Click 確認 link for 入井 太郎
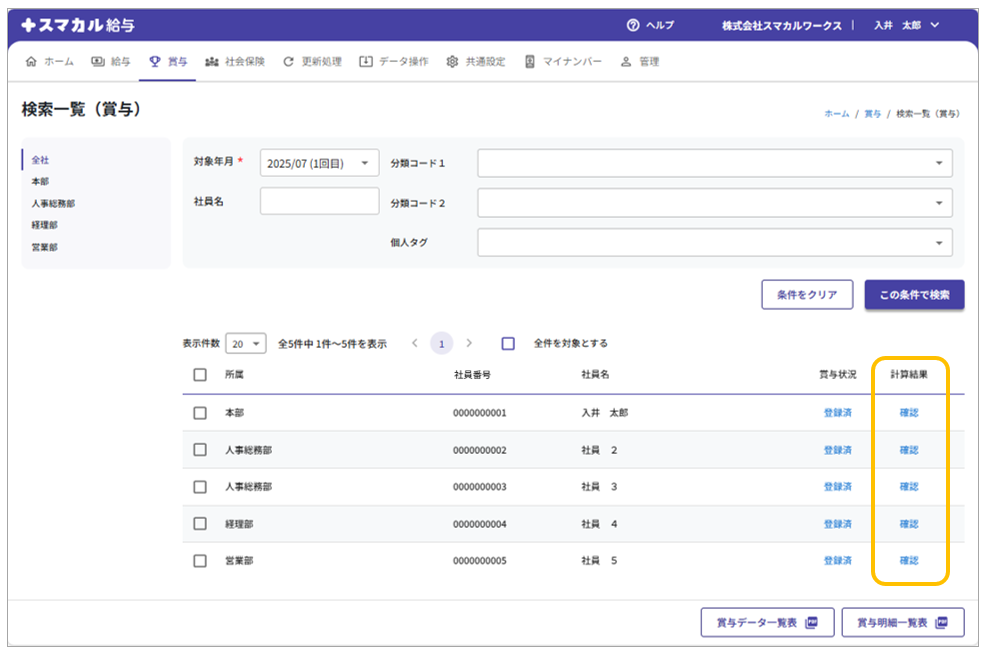 [x=908, y=413]
